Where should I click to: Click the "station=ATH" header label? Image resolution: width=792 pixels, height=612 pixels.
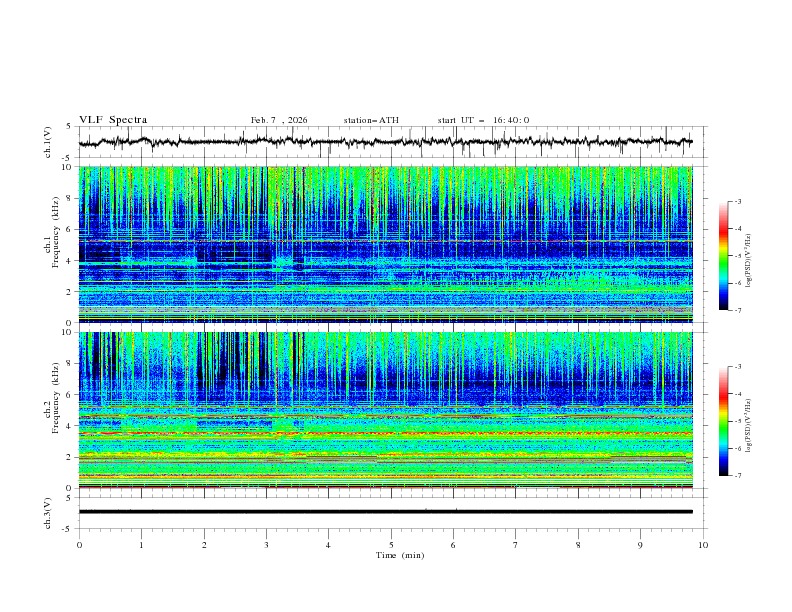[x=371, y=120]
